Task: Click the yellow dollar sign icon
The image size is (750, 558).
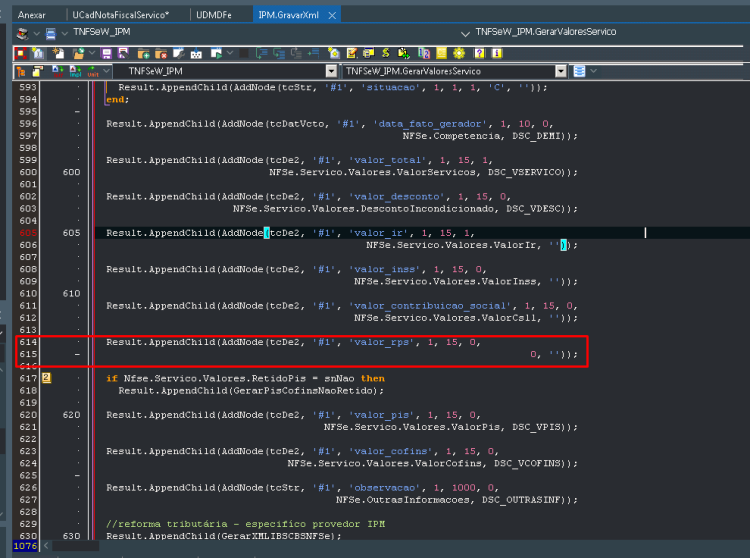Action: coord(386,53)
